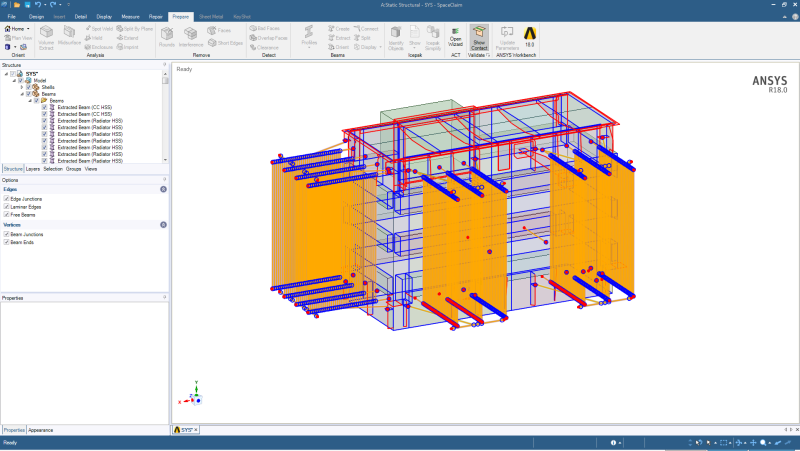The image size is (800, 451).
Task: Click the Open folder icon in title bar
Action: [x=17, y=5]
